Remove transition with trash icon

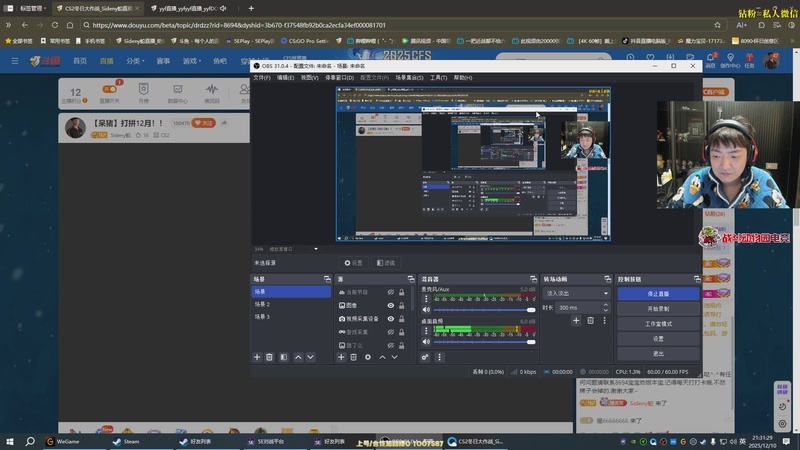click(x=590, y=320)
